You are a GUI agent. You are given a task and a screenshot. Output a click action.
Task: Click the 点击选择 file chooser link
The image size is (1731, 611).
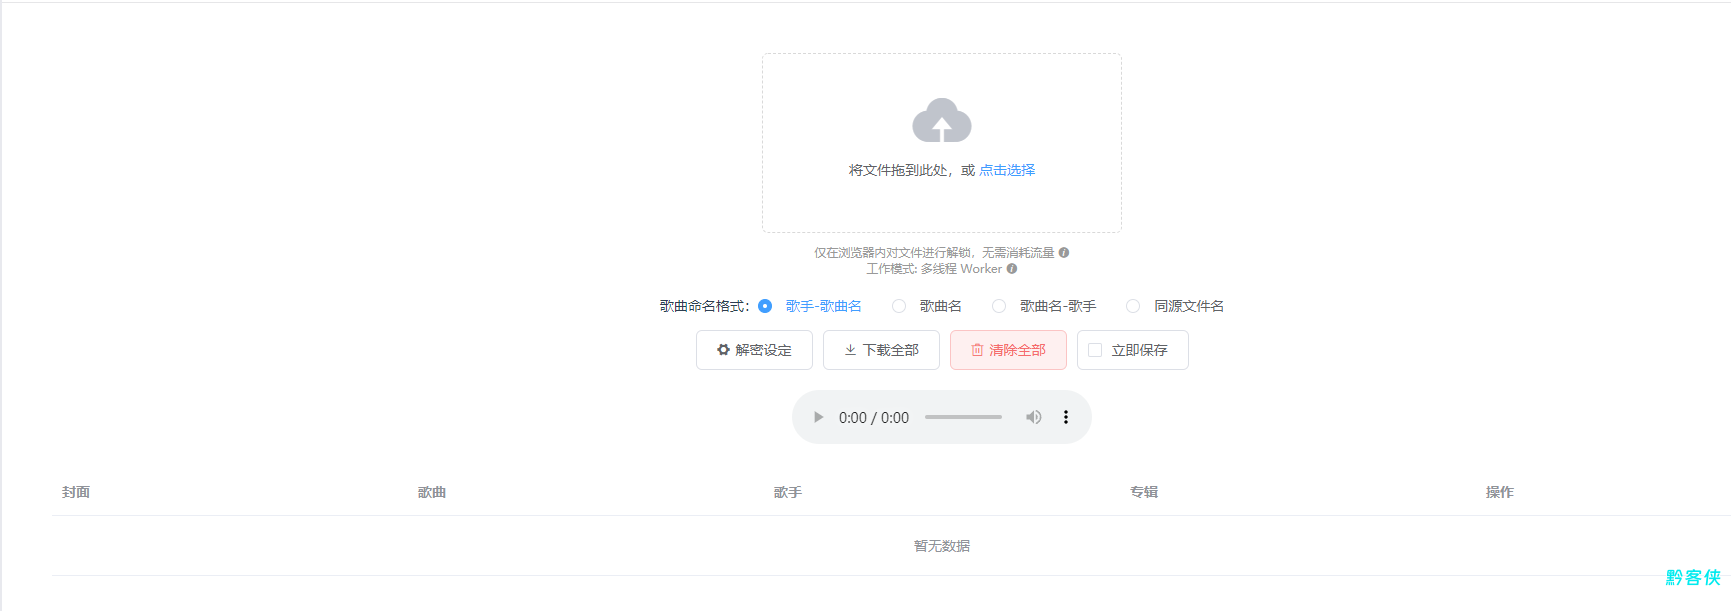click(x=1007, y=170)
